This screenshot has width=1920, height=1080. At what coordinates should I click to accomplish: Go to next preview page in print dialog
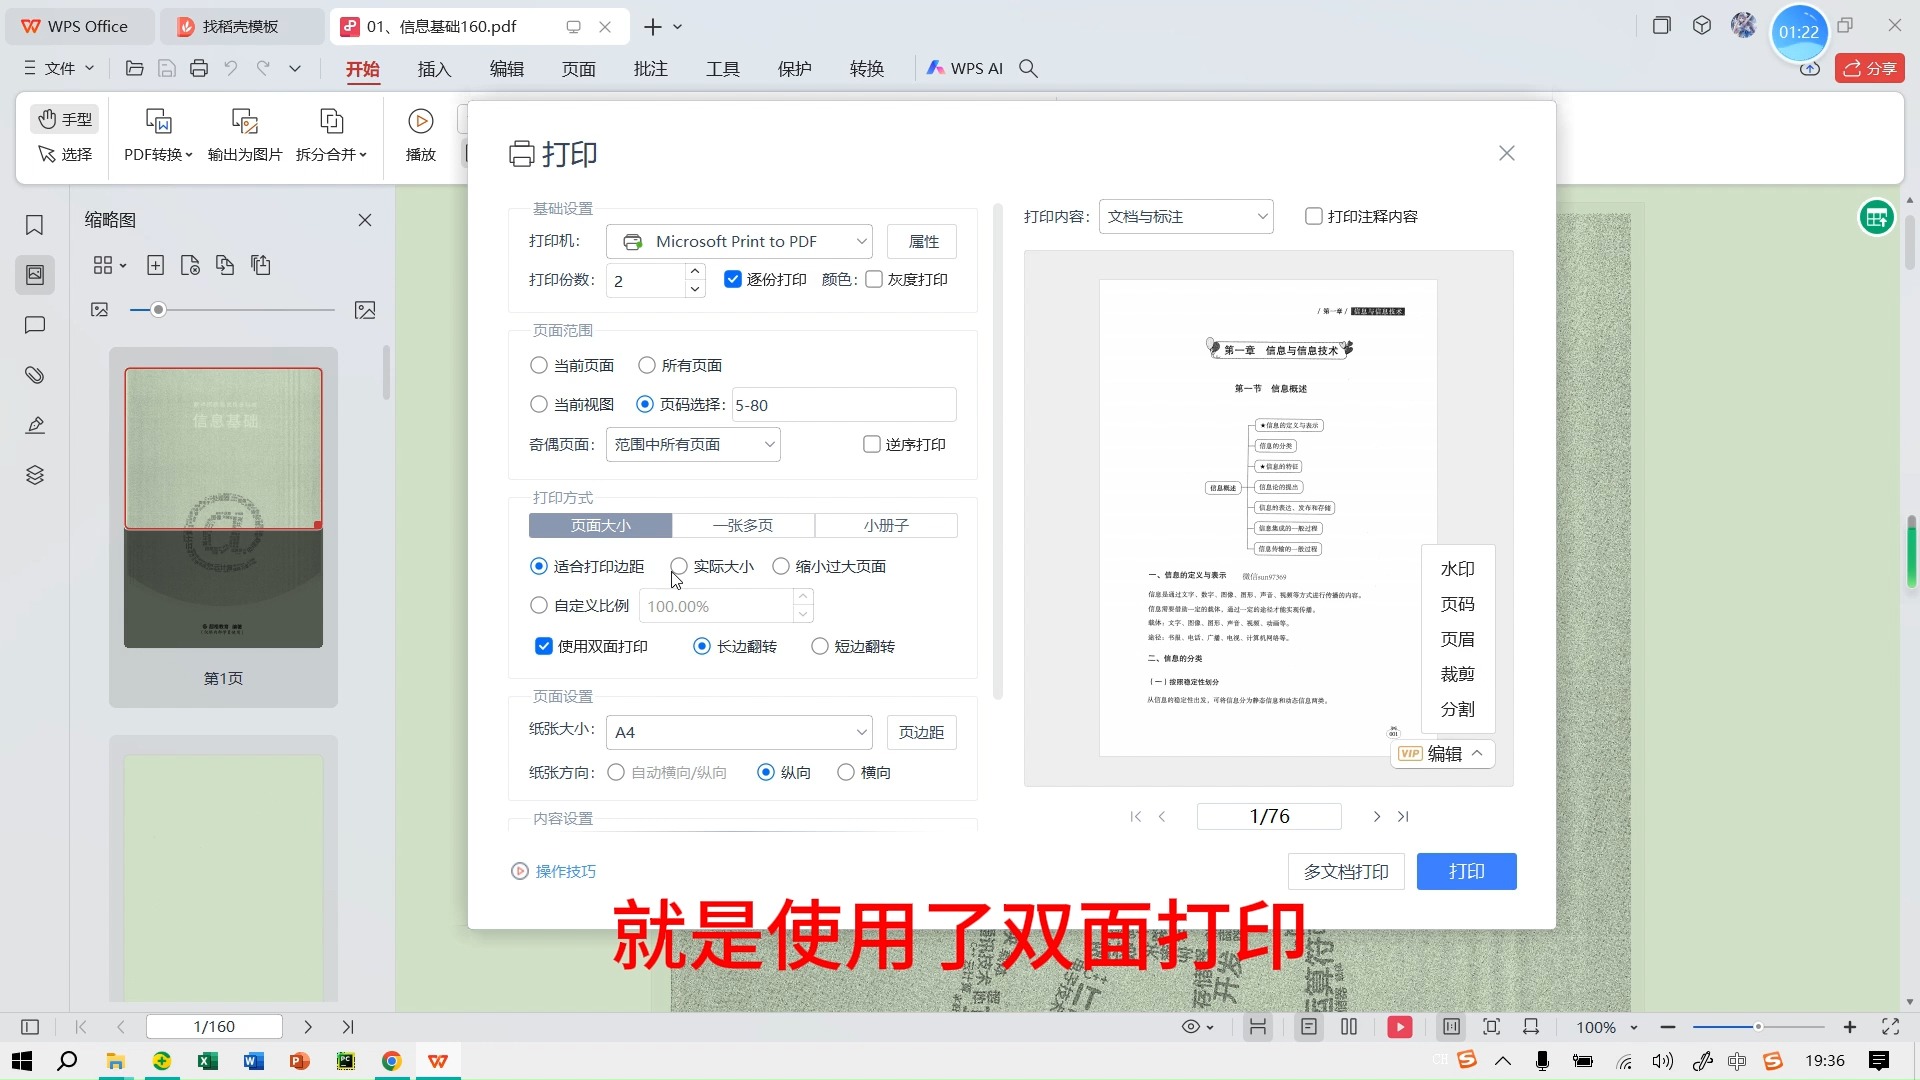point(1376,817)
